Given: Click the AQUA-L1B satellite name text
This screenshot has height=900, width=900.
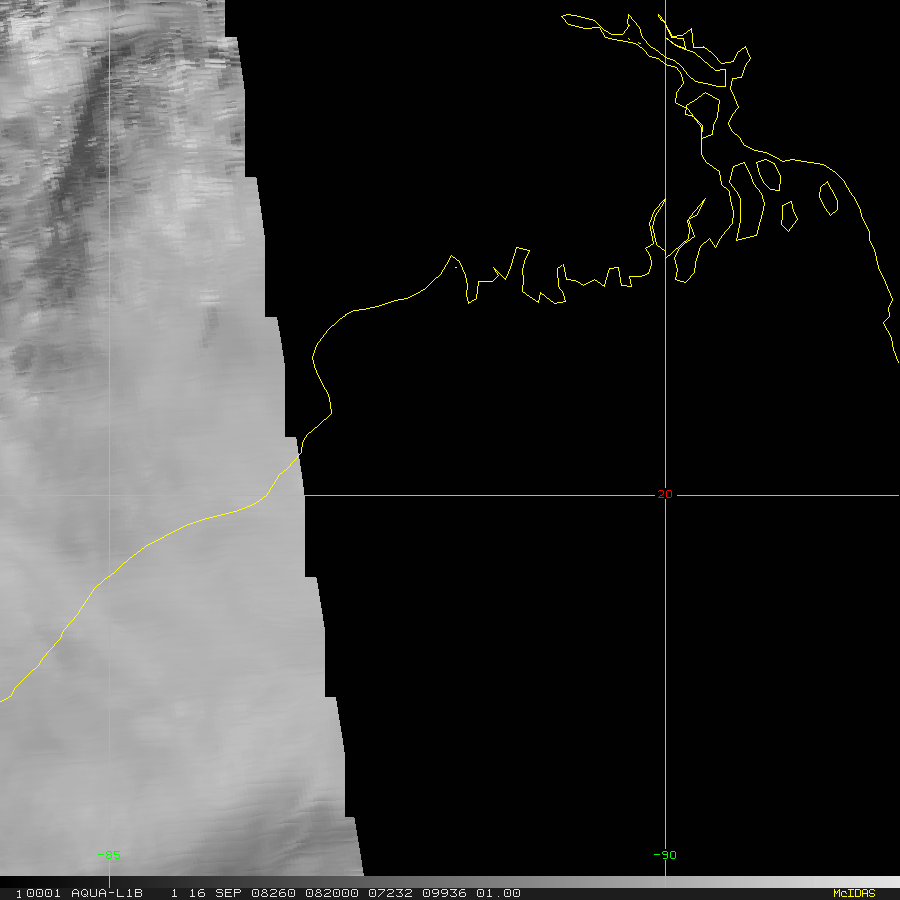Looking at the screenshot, I should coord(107,893).
